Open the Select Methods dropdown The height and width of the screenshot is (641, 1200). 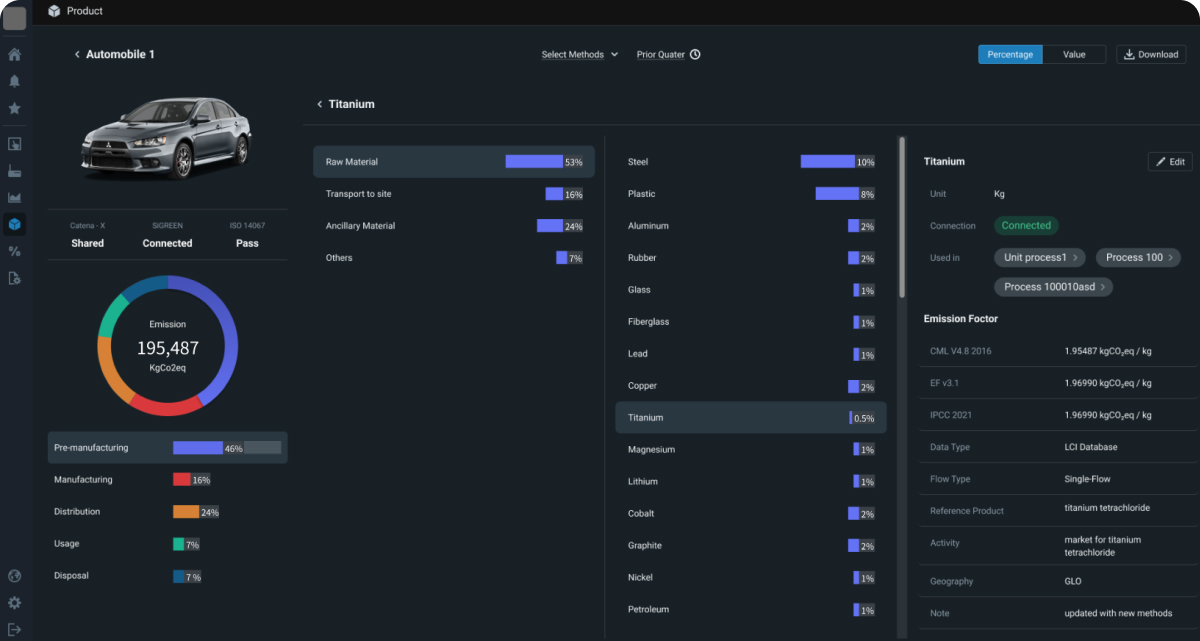tap(580, 54)
